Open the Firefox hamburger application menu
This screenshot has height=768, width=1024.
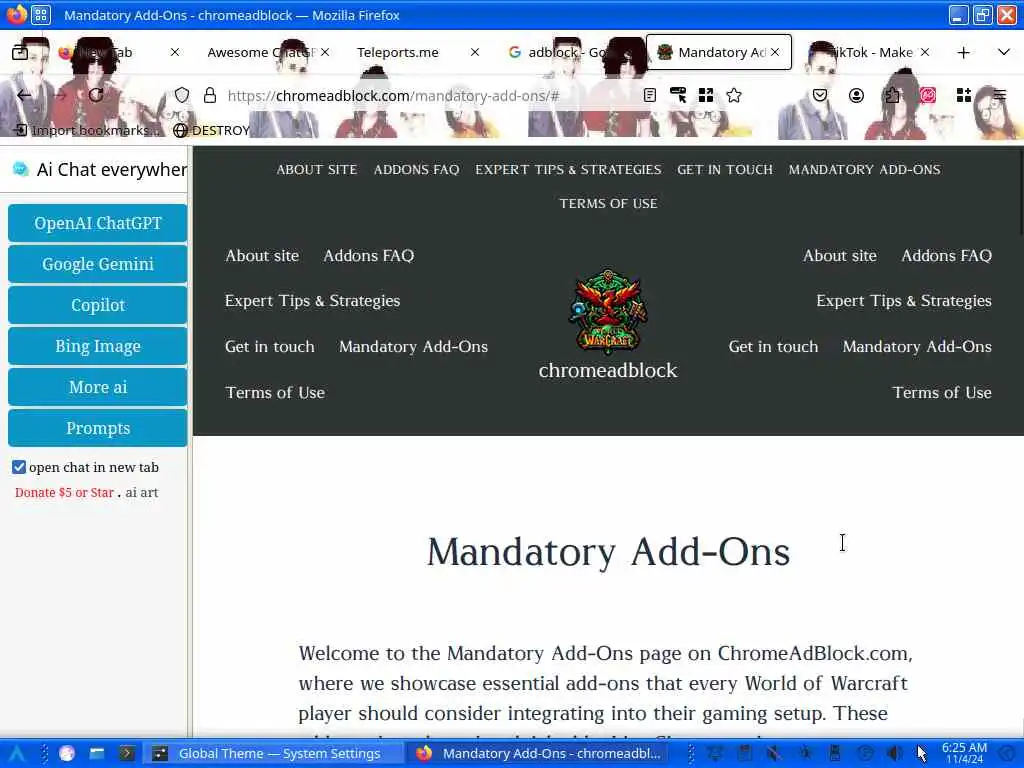[x=1000, y=95]
